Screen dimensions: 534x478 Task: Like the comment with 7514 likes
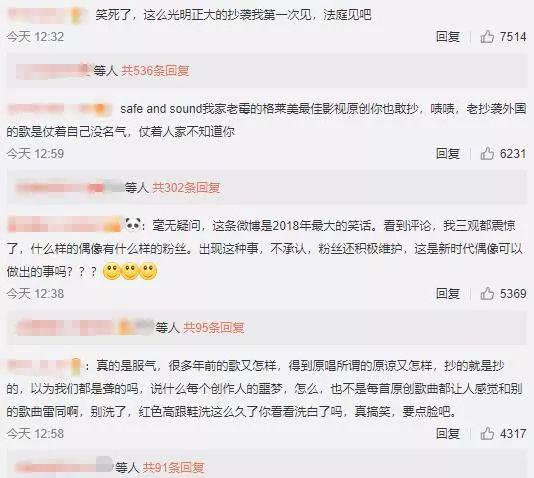coord(487,36)
